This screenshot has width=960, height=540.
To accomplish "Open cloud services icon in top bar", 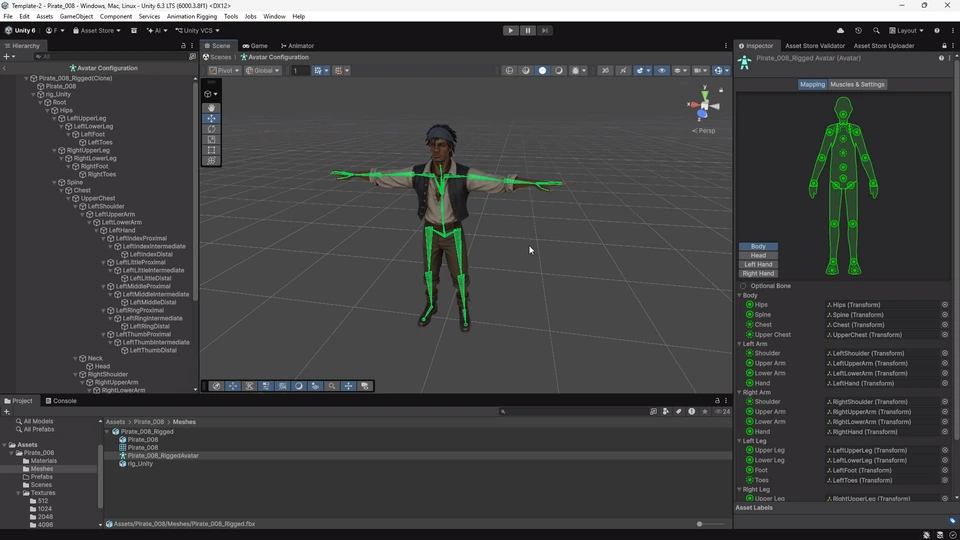I will coord(840,31).
